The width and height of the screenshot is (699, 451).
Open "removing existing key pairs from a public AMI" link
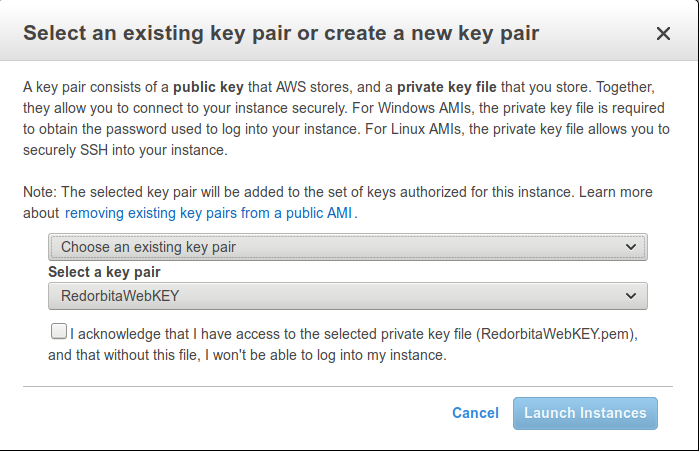click(x=210, y=213)
